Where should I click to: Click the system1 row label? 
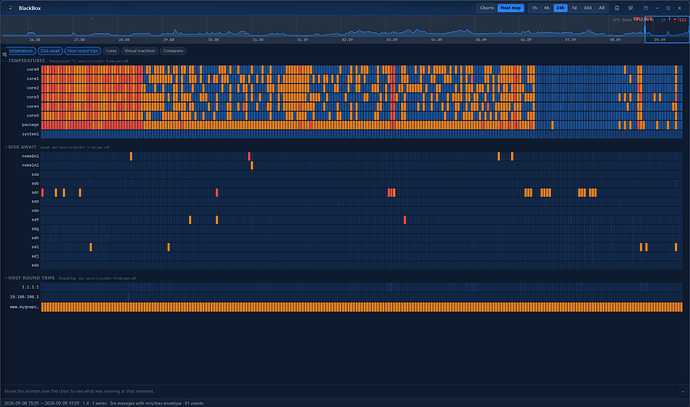point(30,134)
